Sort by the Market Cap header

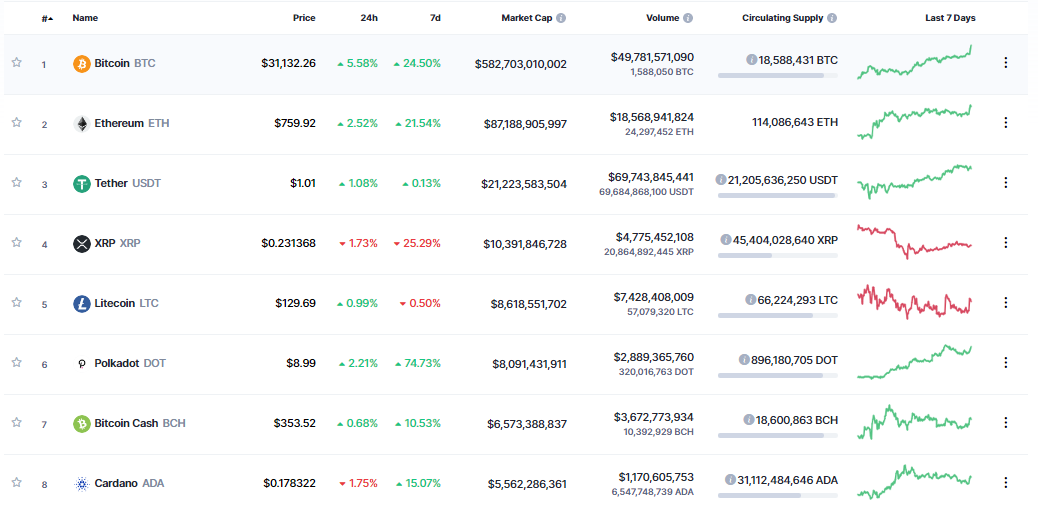point(526,18)
